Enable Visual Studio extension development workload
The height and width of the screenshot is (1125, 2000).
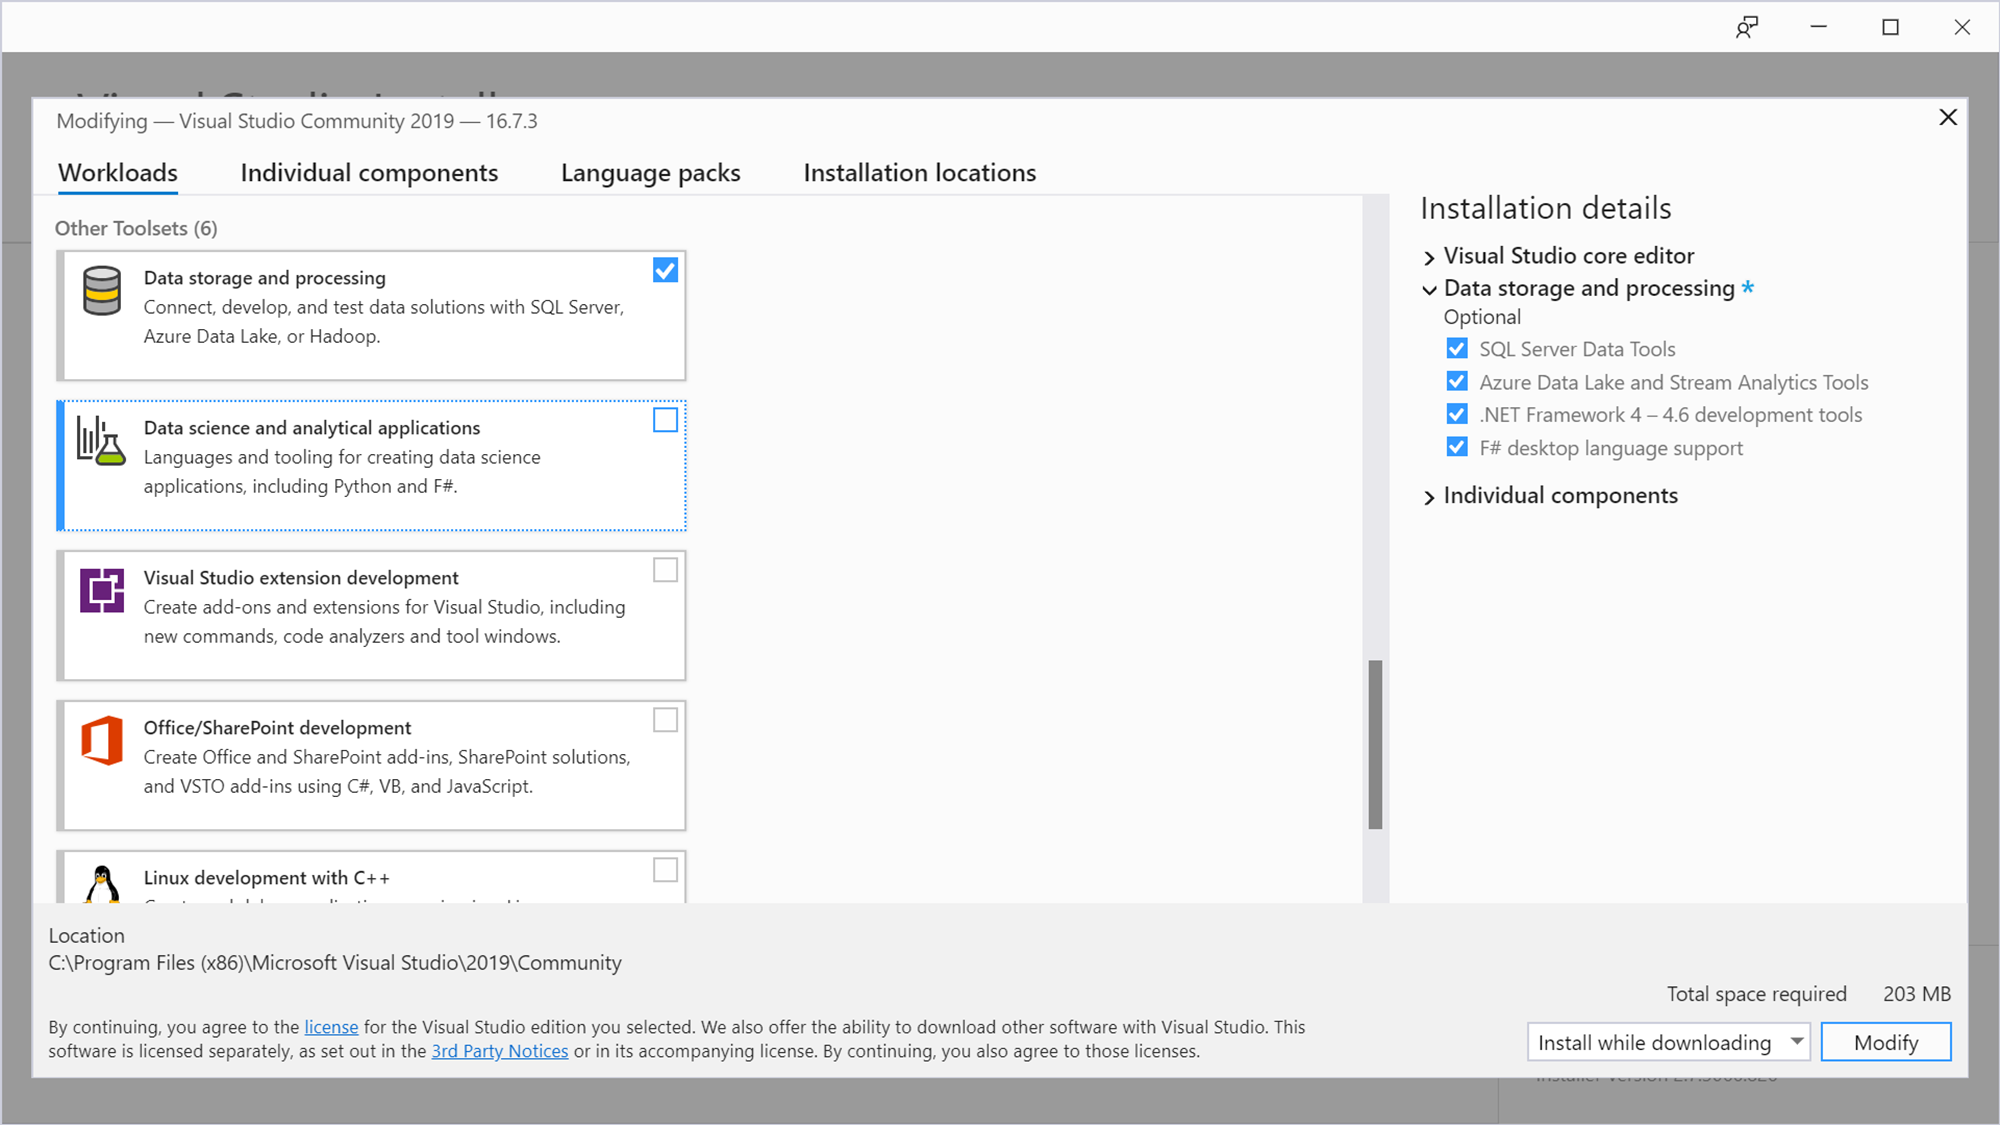point(665,570)
